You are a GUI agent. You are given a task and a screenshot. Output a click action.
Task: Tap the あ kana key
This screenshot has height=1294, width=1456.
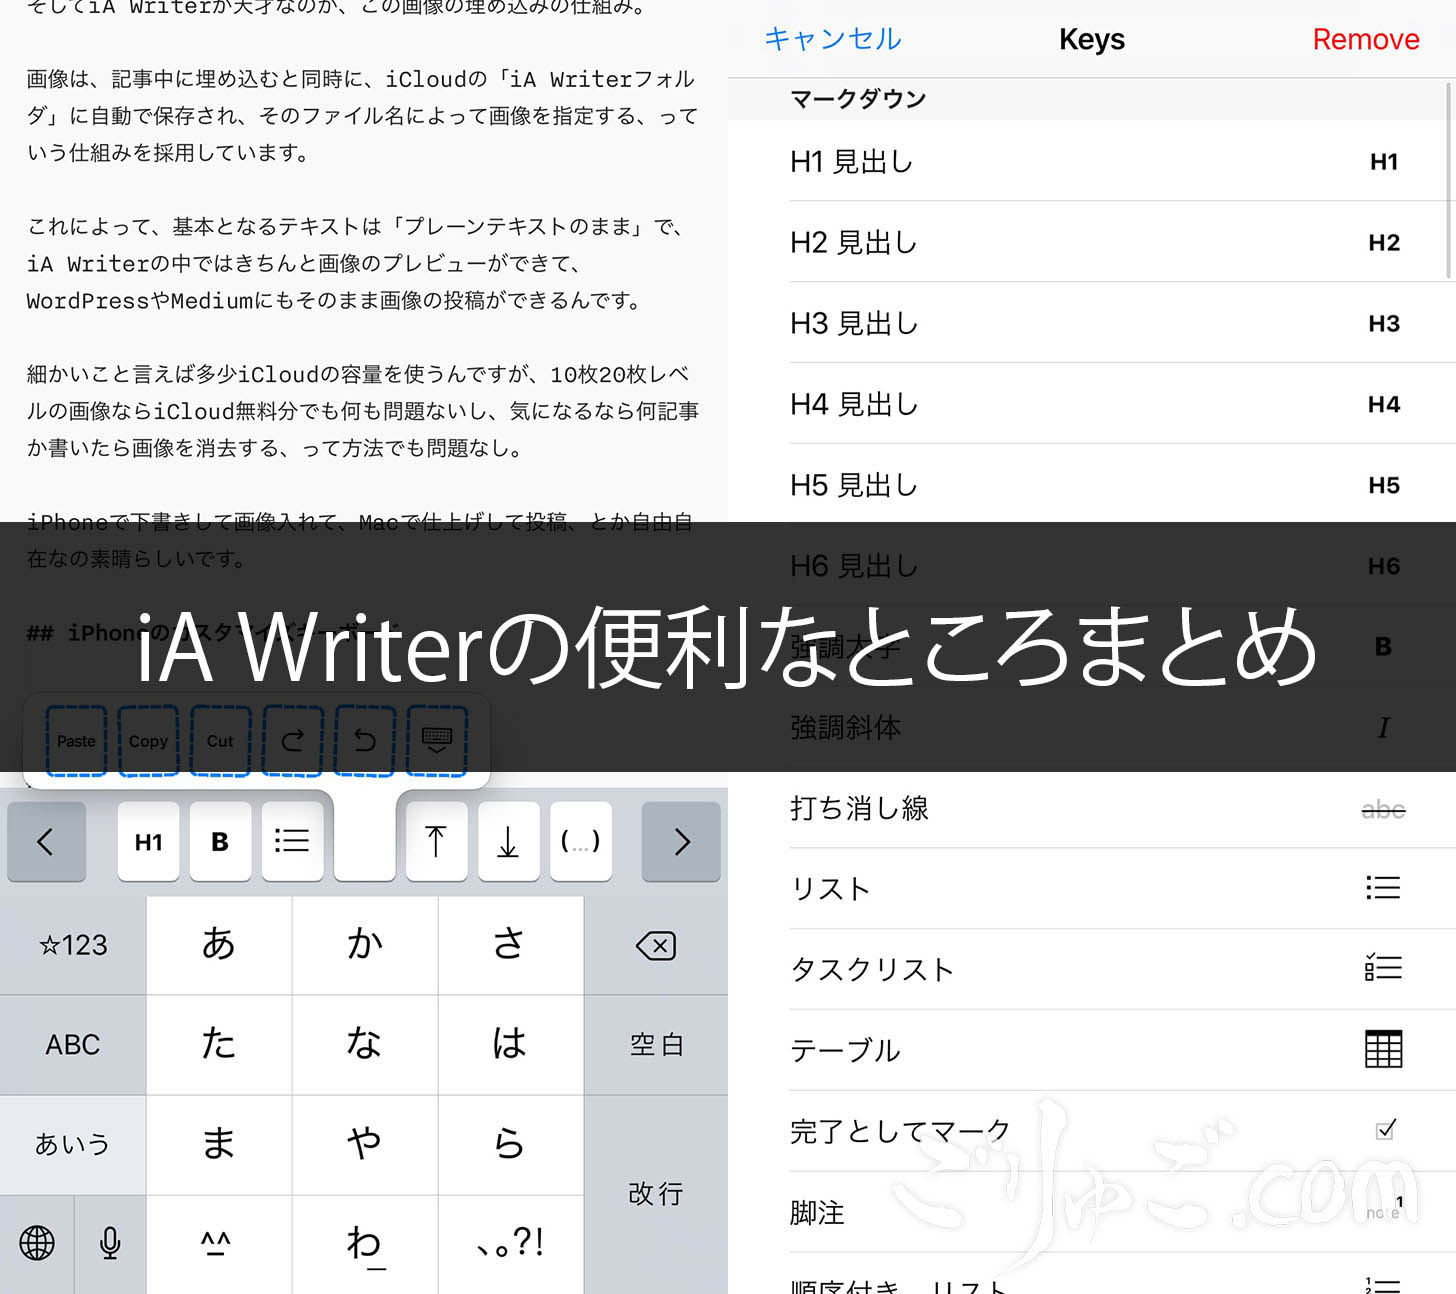pyautogui.click(x=219, y=945)
